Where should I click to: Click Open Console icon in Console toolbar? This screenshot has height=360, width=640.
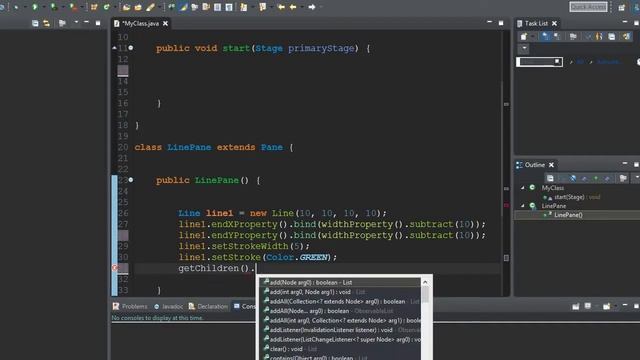(607, 306)
